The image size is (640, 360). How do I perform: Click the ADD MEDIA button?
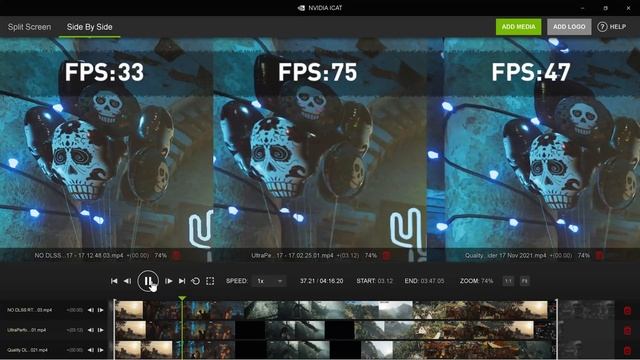[x=518, y=27]
